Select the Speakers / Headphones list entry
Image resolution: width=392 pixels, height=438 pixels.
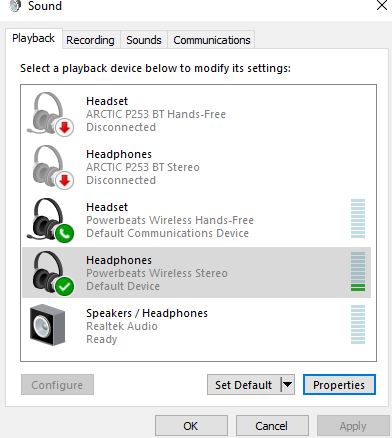[196, 325]
